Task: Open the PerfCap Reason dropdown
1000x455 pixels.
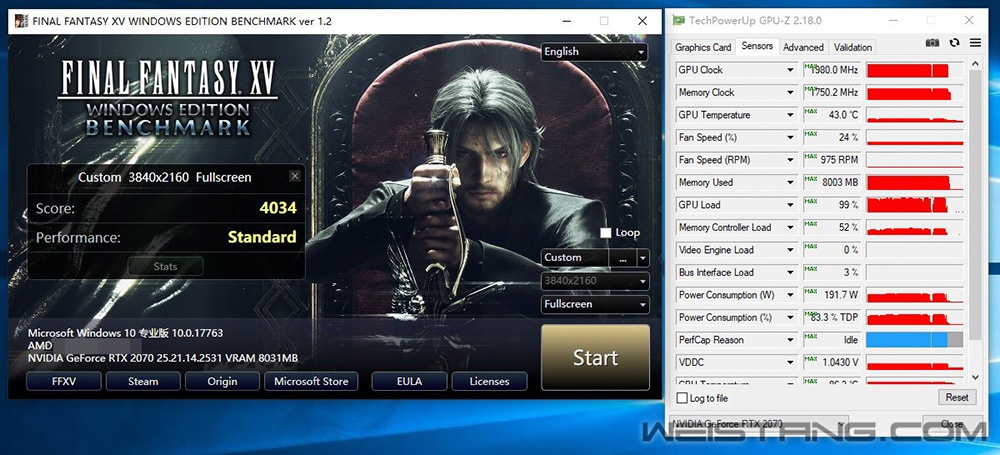Action: 791,340
